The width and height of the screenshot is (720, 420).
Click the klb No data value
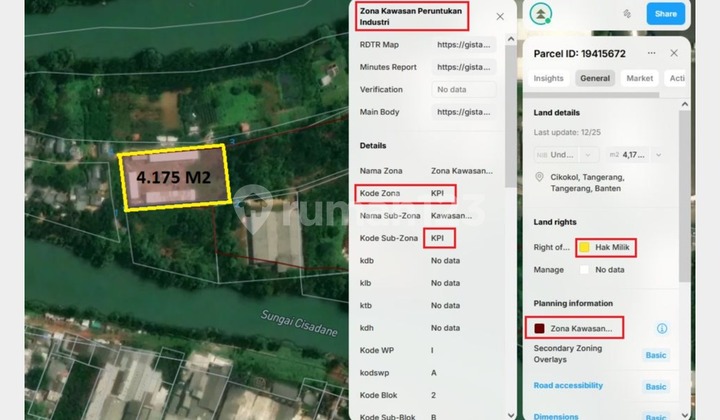point(445,283)
